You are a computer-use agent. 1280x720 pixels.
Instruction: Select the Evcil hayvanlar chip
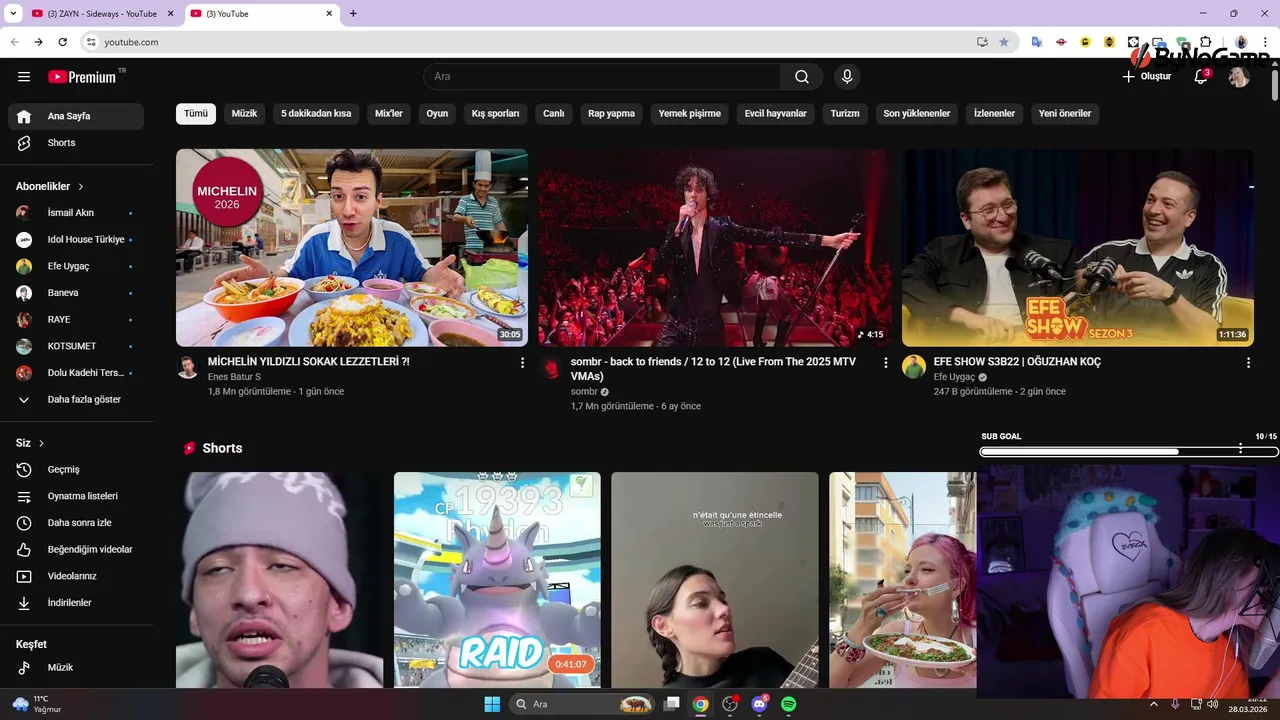click(776, 114)
